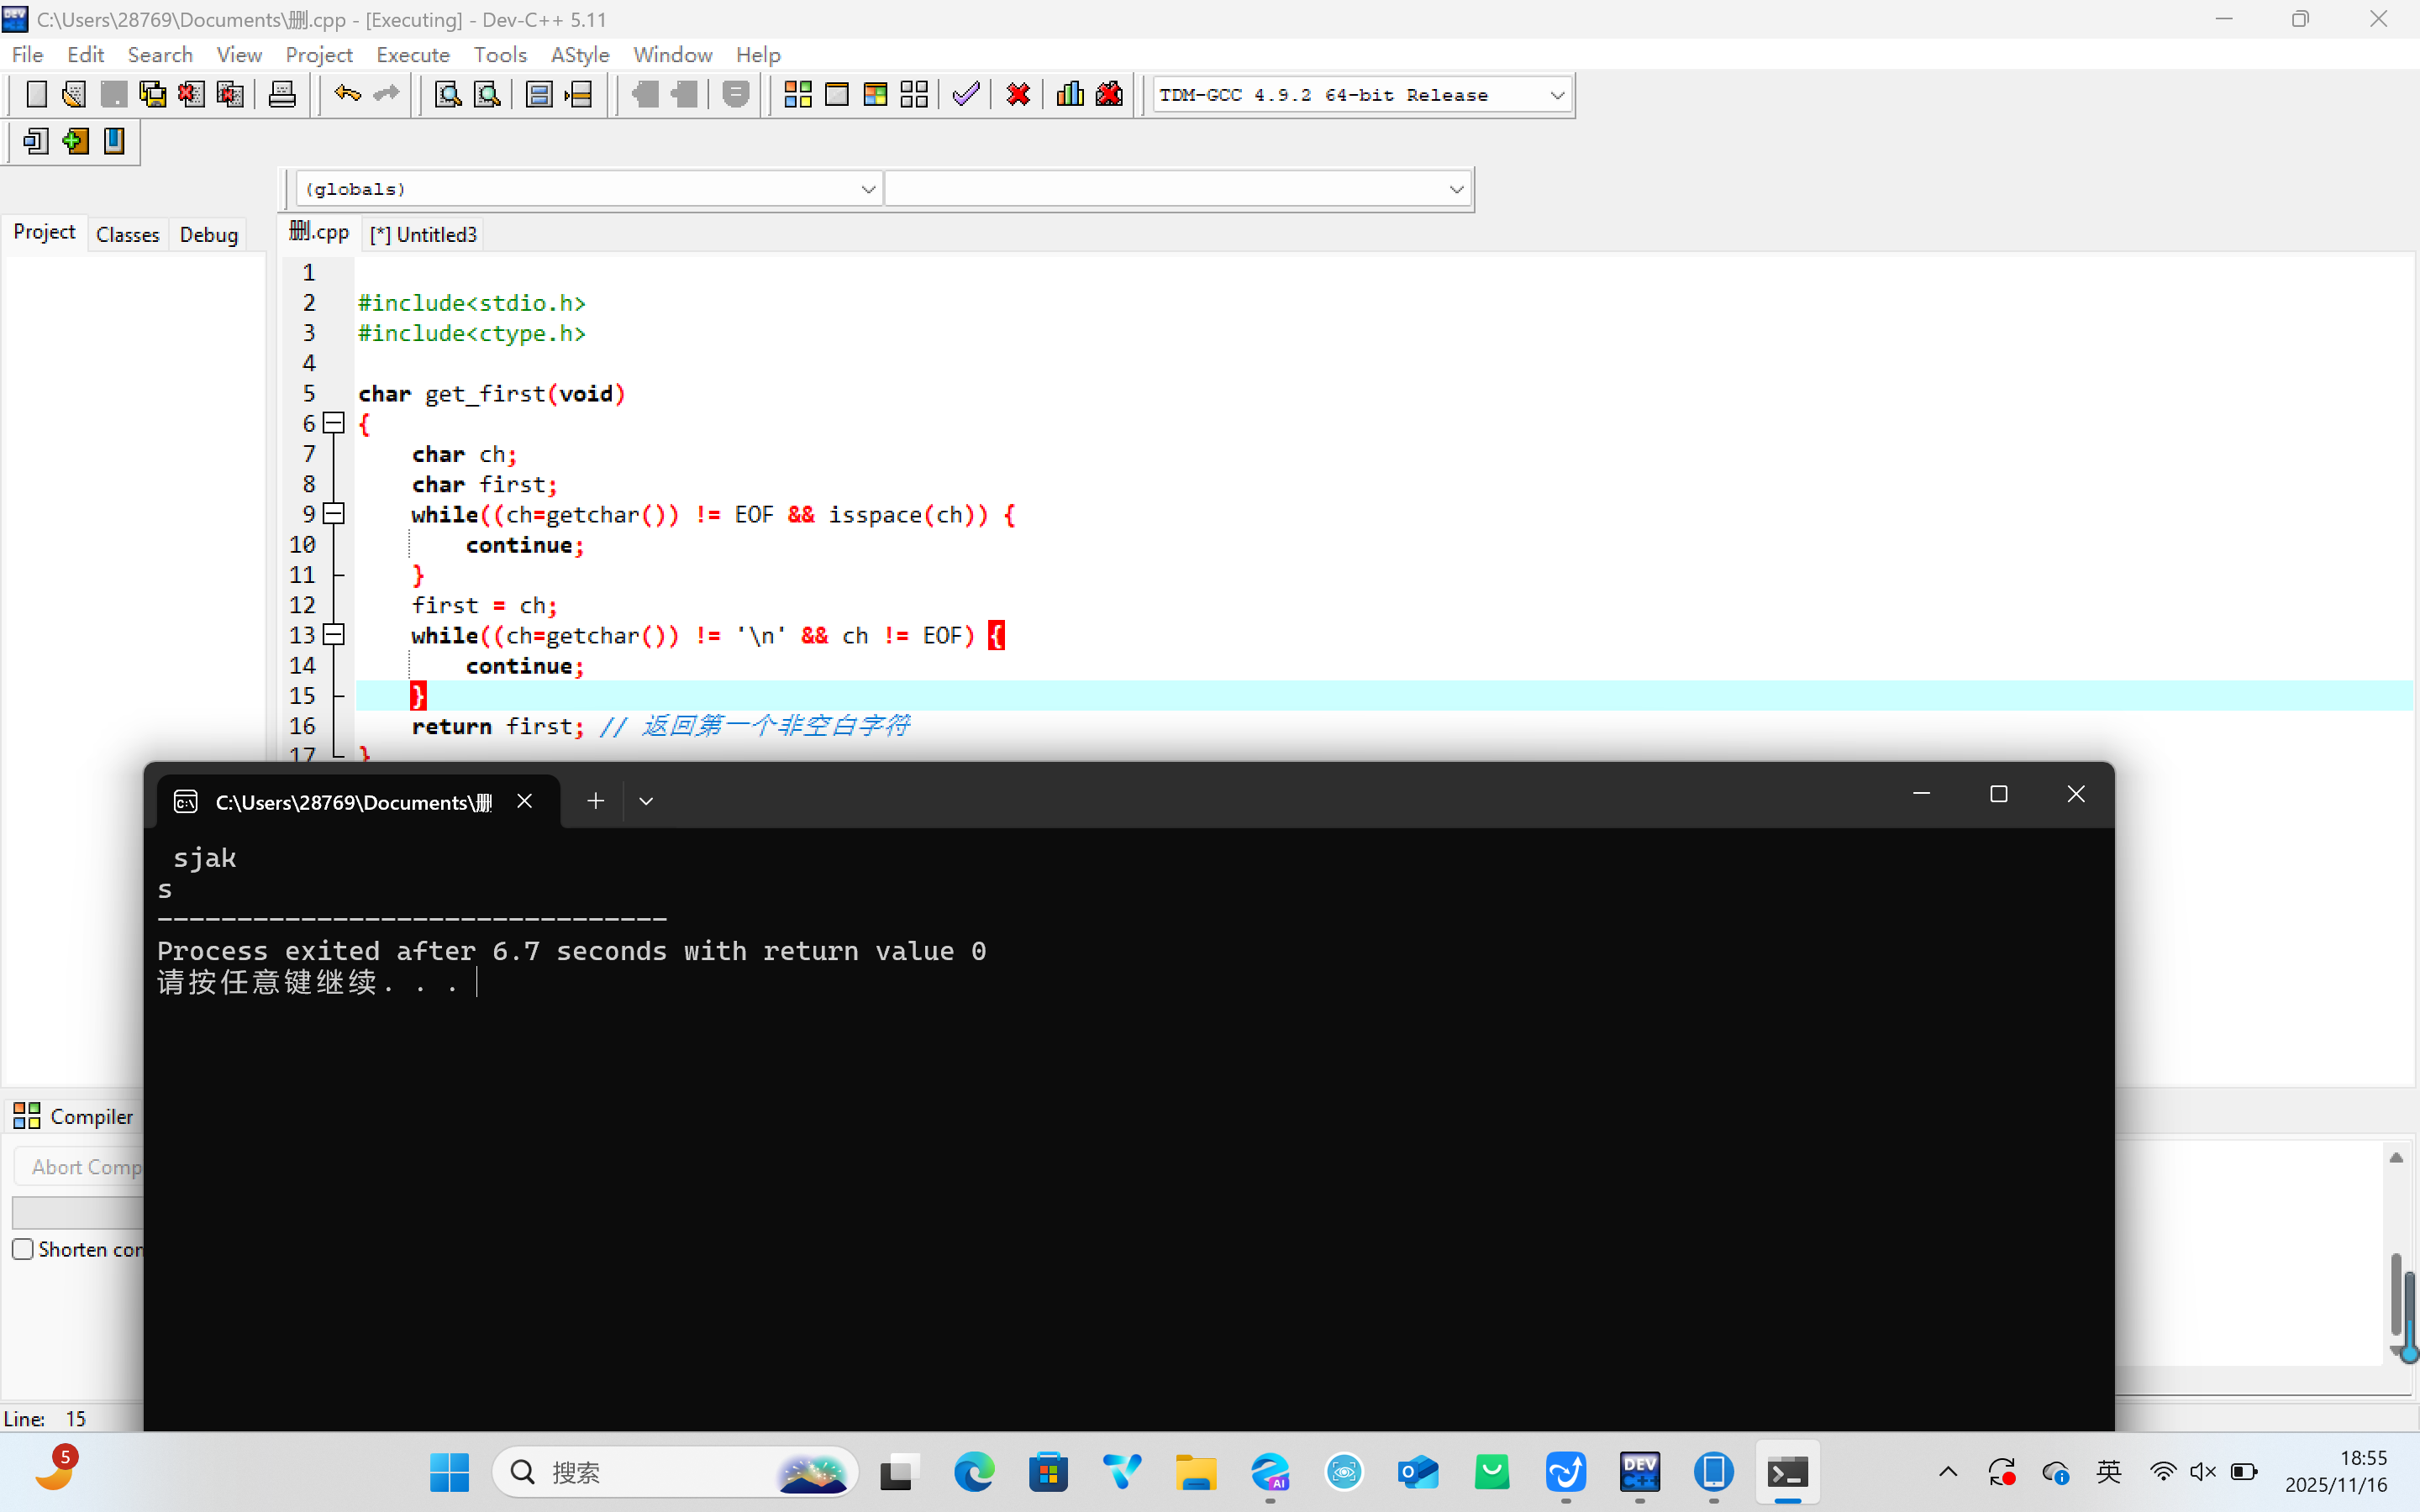Open new terminal tab with plus button

point(595,801)
